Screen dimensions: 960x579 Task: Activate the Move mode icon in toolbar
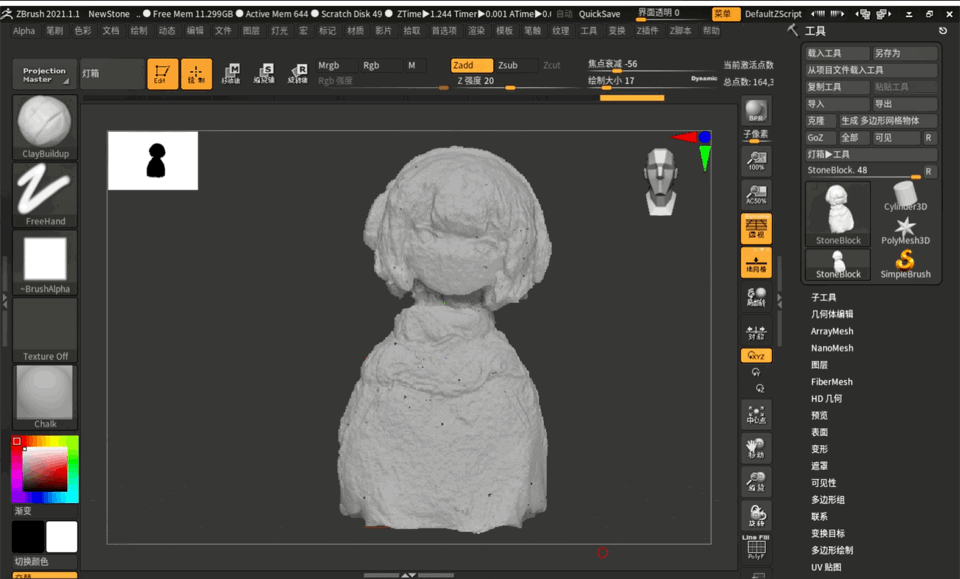tap(230, 74)
